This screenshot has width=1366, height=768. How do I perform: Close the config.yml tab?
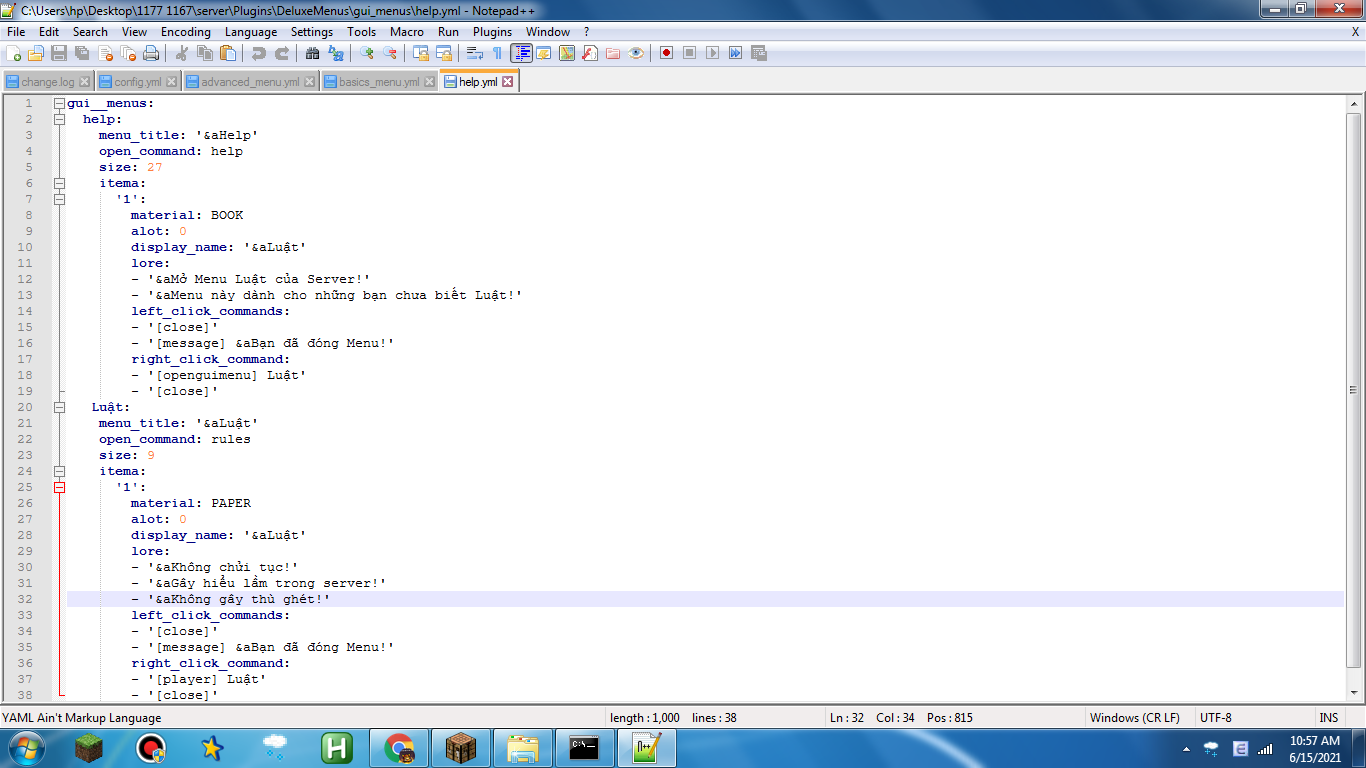point(172,82)
